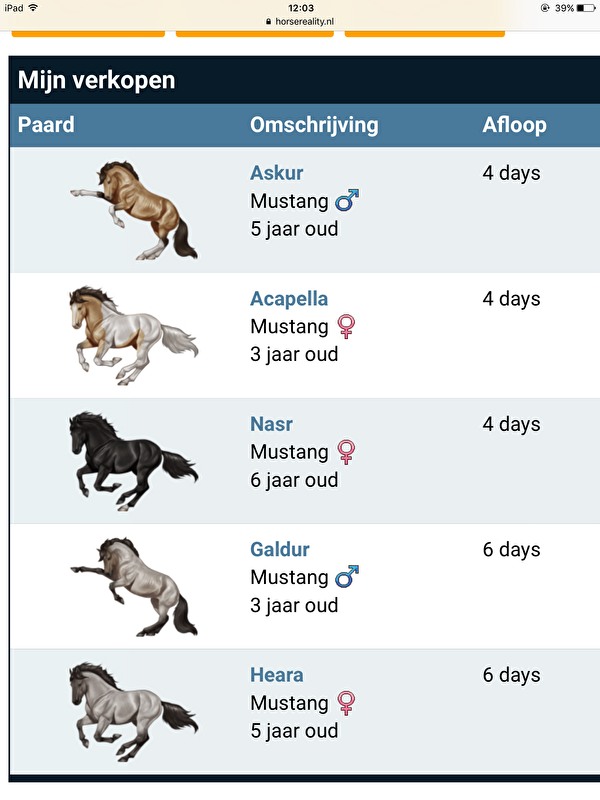Click the male gender icon next to Askur

[x=345, y=200]
